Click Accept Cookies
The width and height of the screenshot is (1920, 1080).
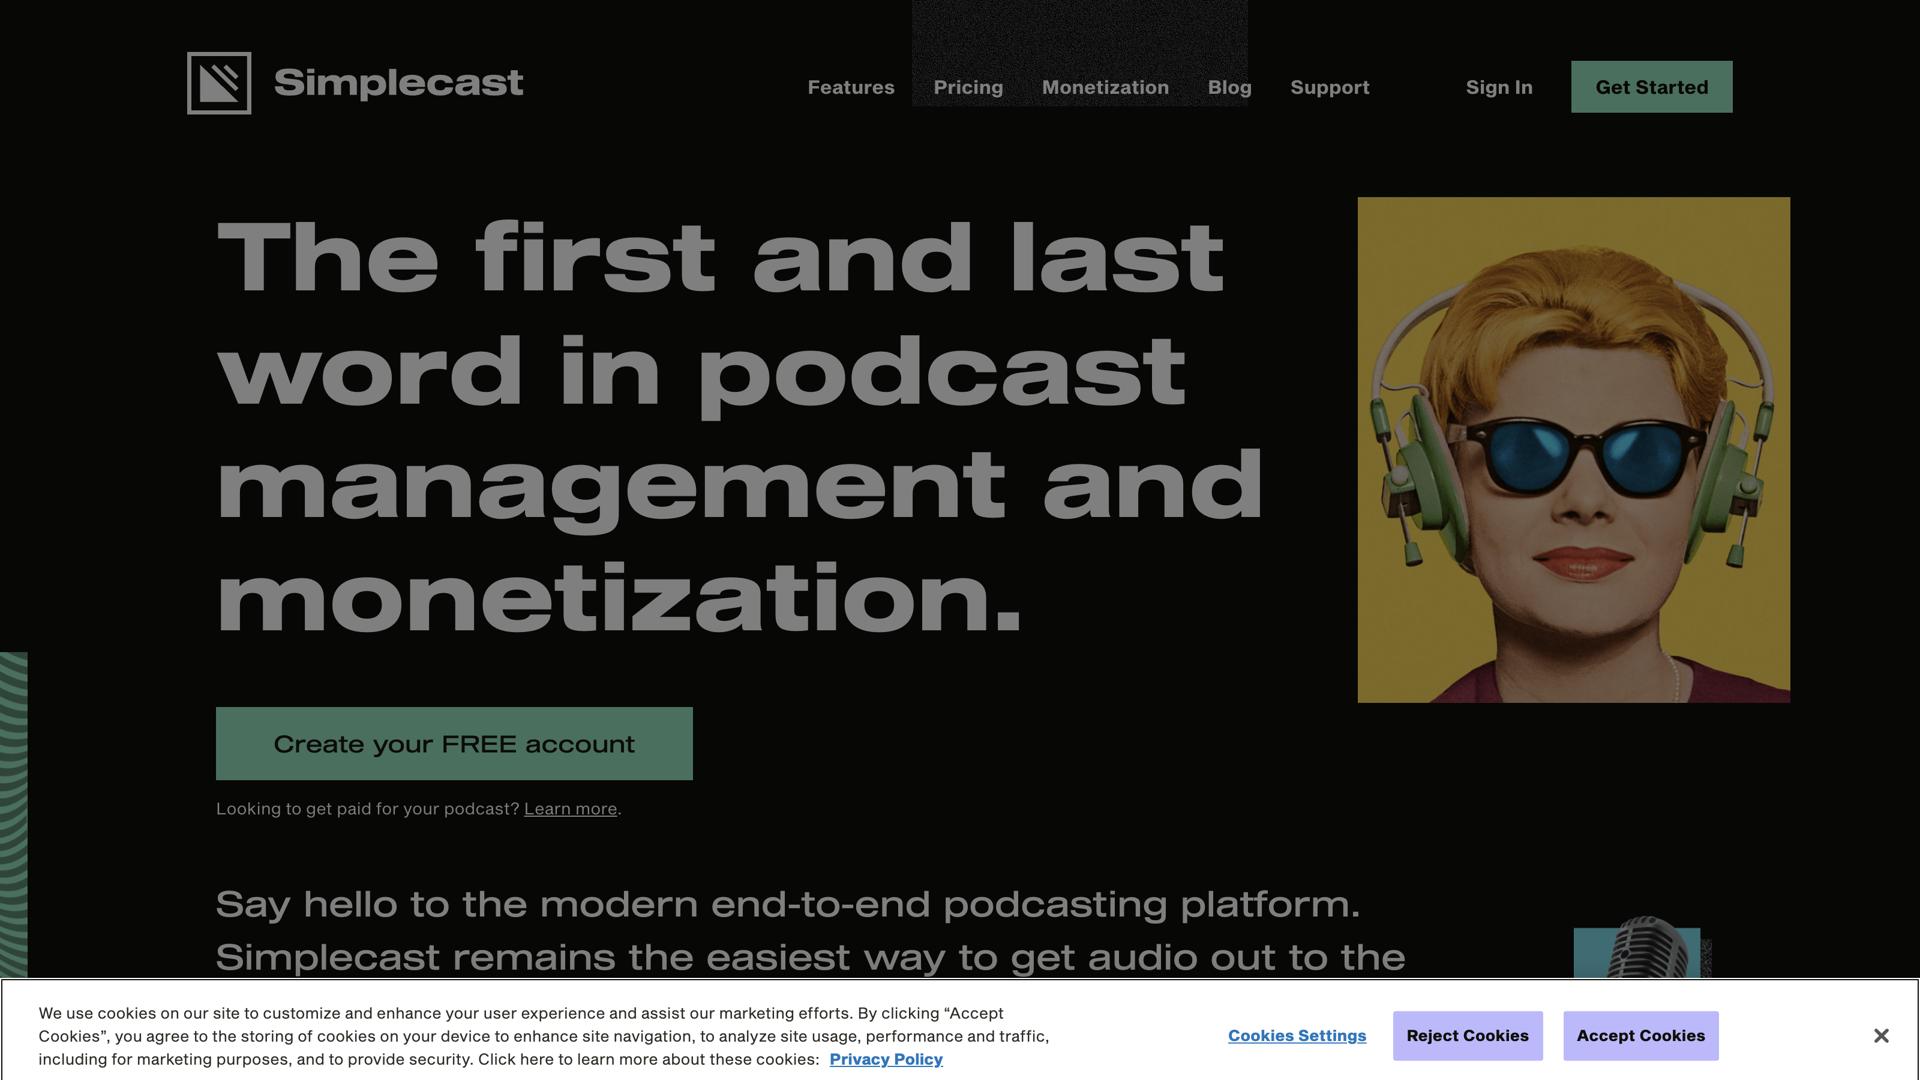click(x=1641, y=1036)
